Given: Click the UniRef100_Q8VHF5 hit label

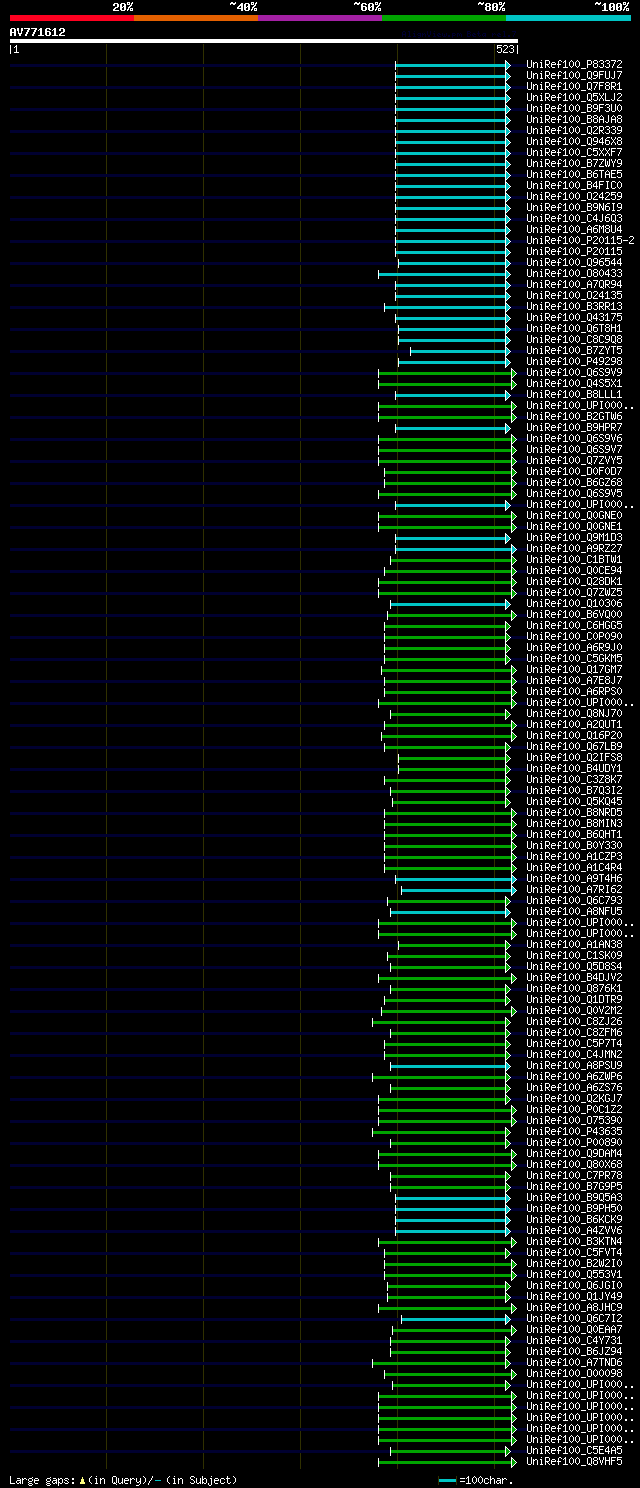Looking at the screenshot, I should (574, 1461).
